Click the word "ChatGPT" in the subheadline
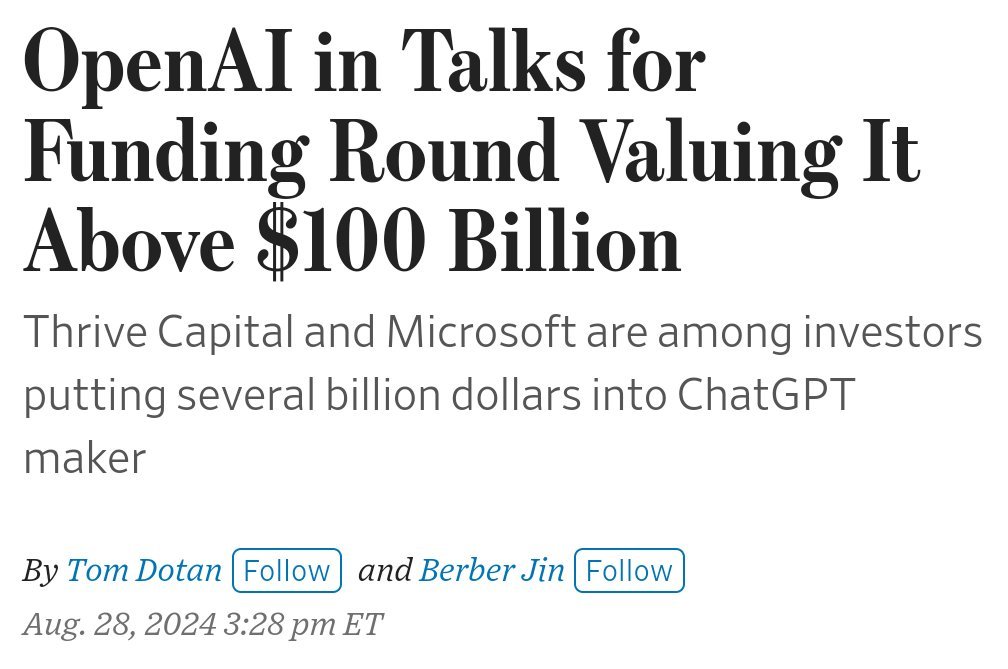The width and height of the screenshot is (1008, 669). point(766,395)
